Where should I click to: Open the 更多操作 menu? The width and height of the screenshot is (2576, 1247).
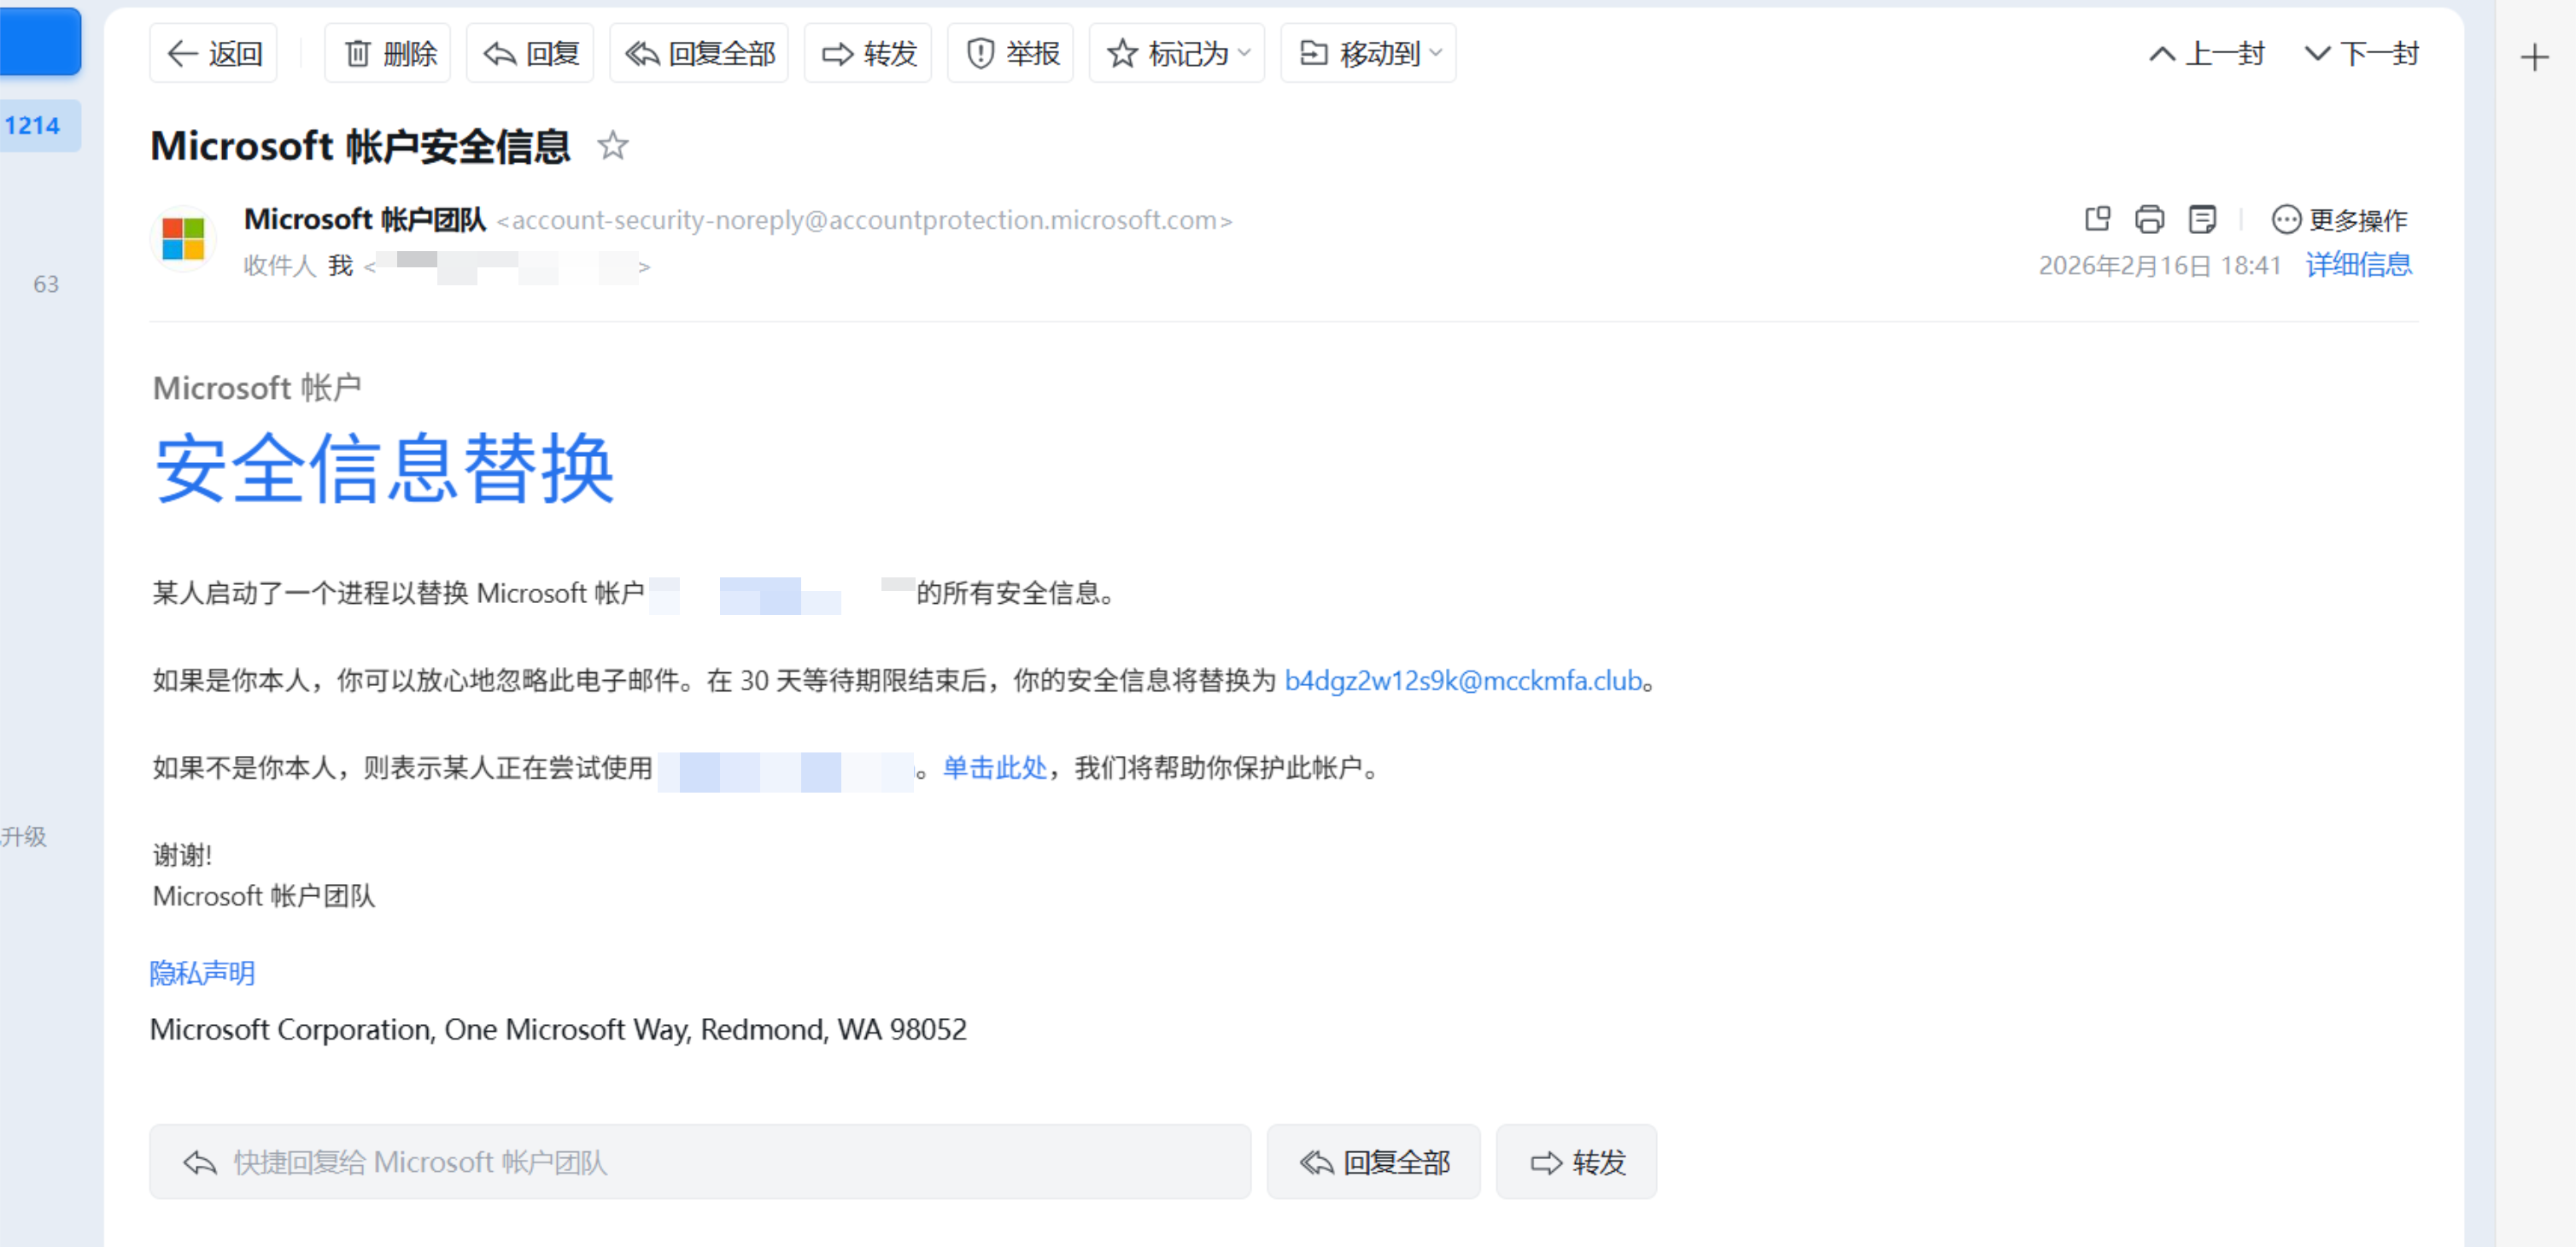pyautogui.click(x=2340, y=219)
